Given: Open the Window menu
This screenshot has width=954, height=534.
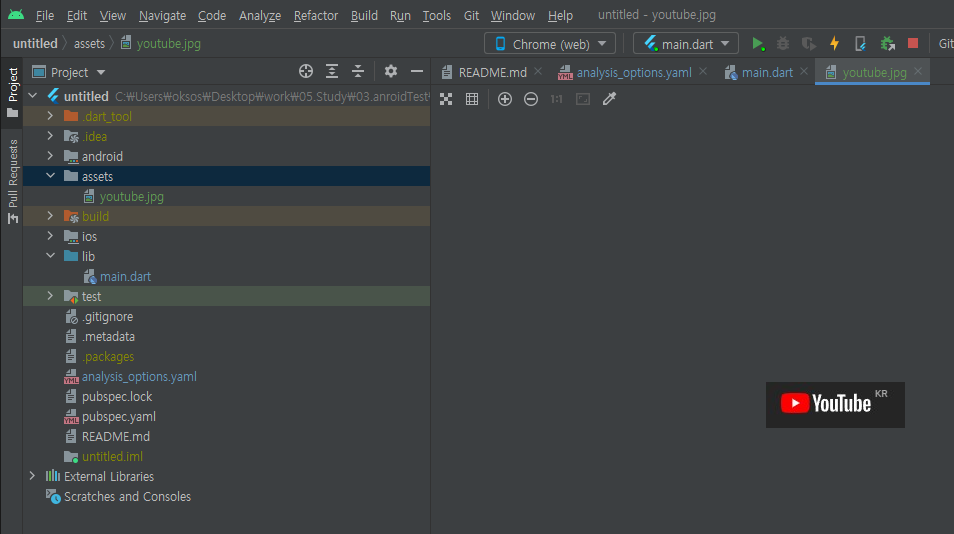Looking at the screenshot, I should (x=512, y=16).
